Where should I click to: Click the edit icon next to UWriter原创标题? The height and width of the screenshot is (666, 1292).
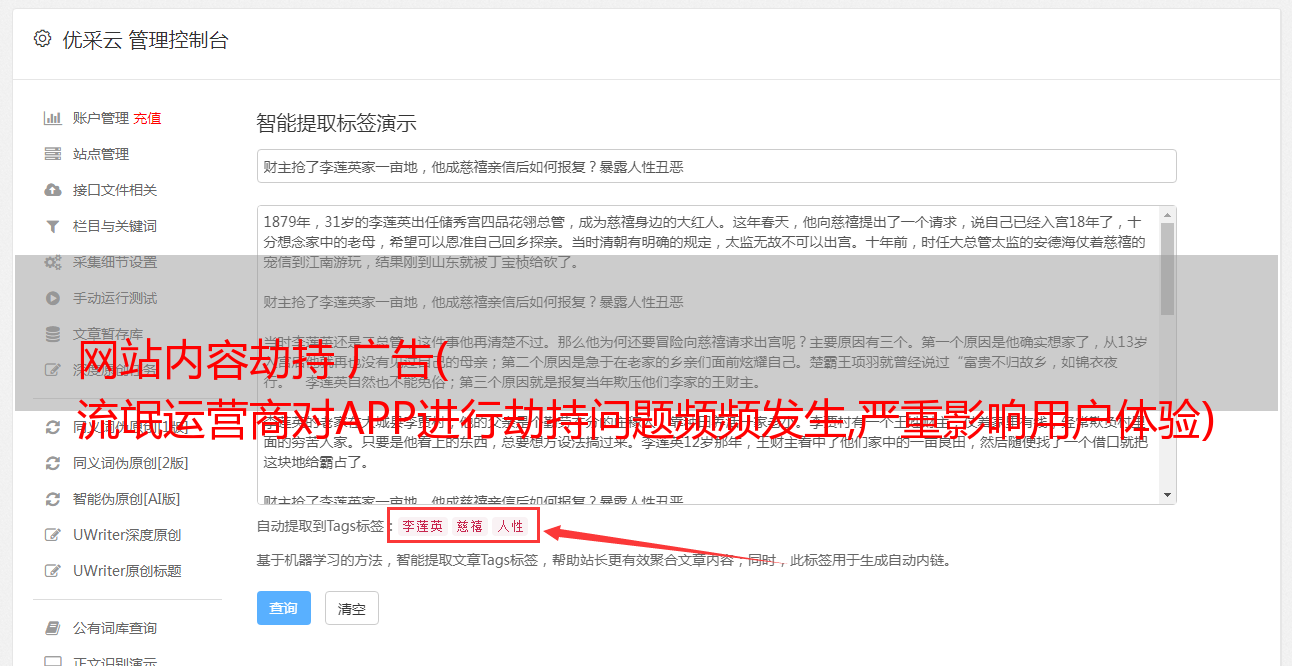coord(52,571)
